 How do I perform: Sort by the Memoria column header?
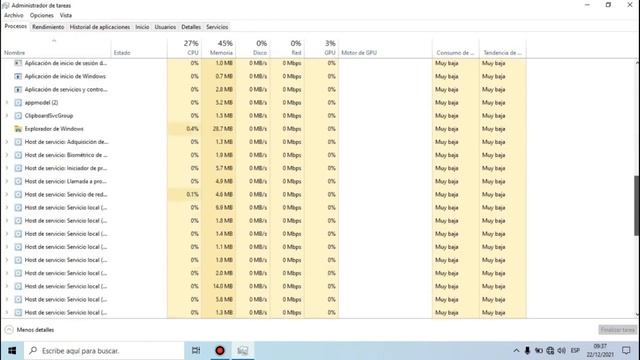[x=218, y=48]
